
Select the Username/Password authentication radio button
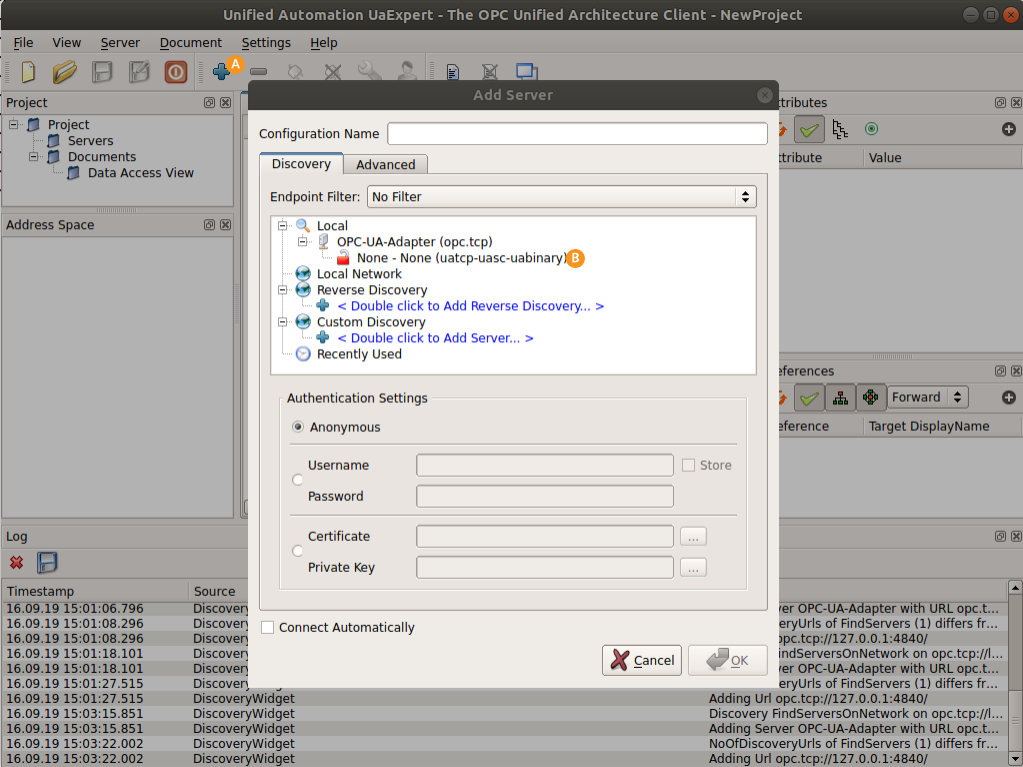coord(298,480)
